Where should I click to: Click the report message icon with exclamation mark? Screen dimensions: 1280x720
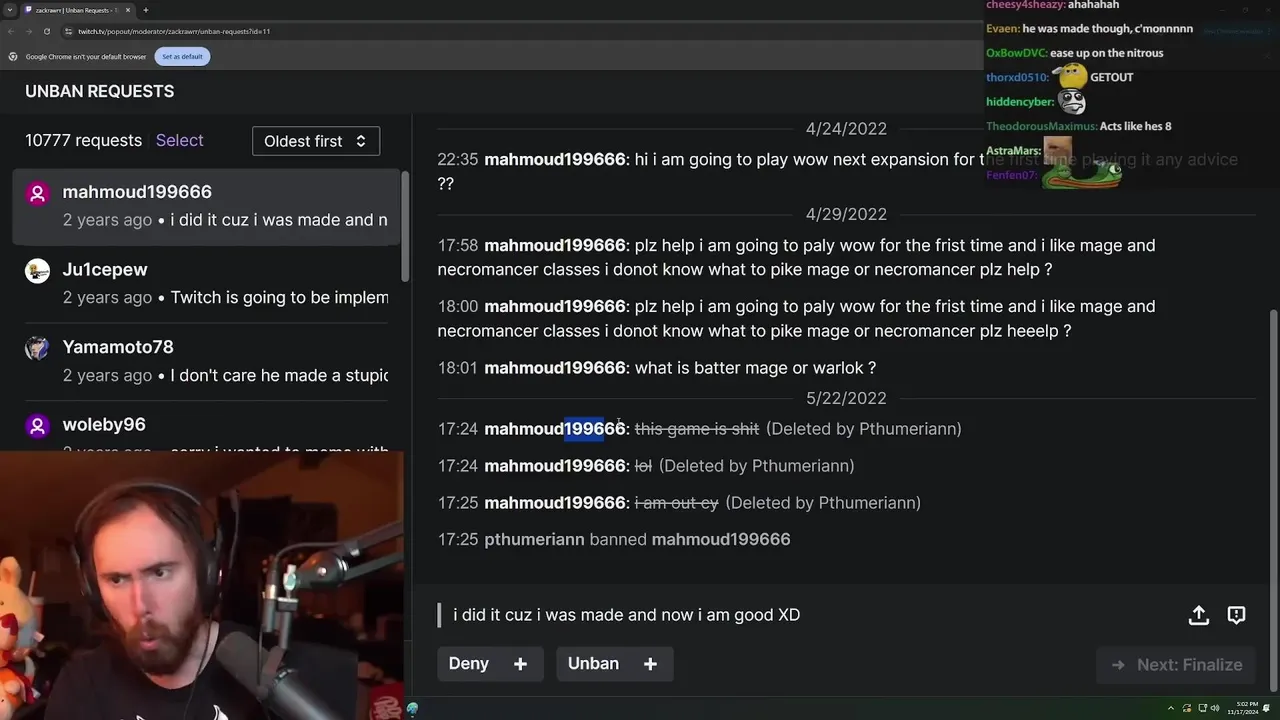1236,615
